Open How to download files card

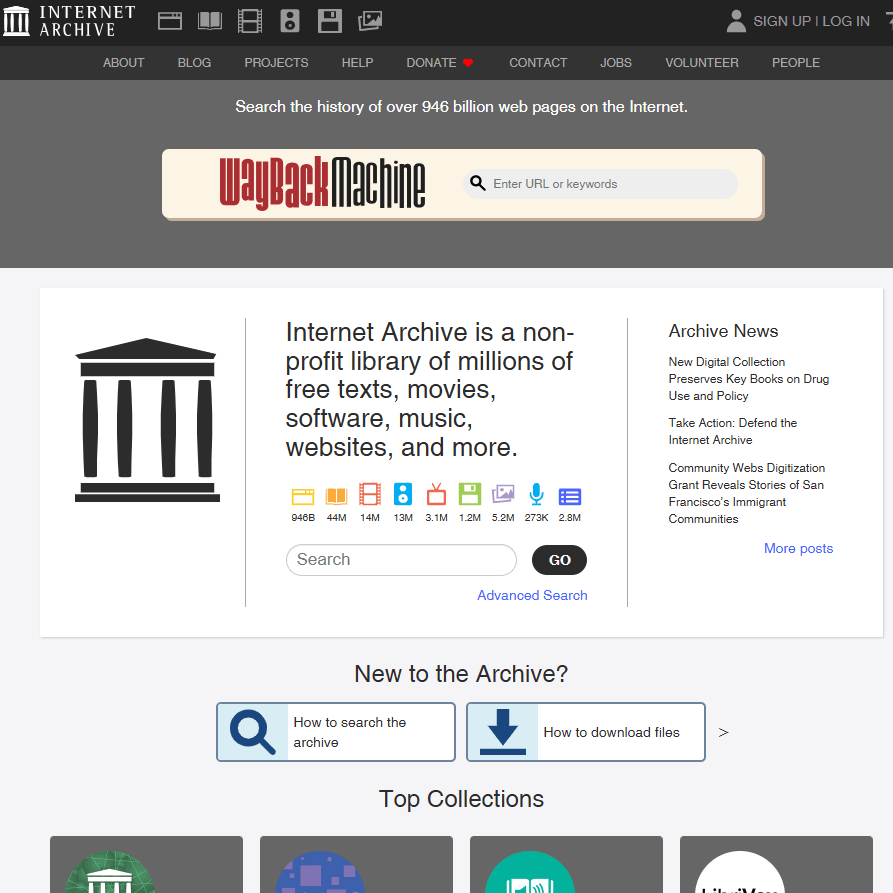[x=585, y=732]
